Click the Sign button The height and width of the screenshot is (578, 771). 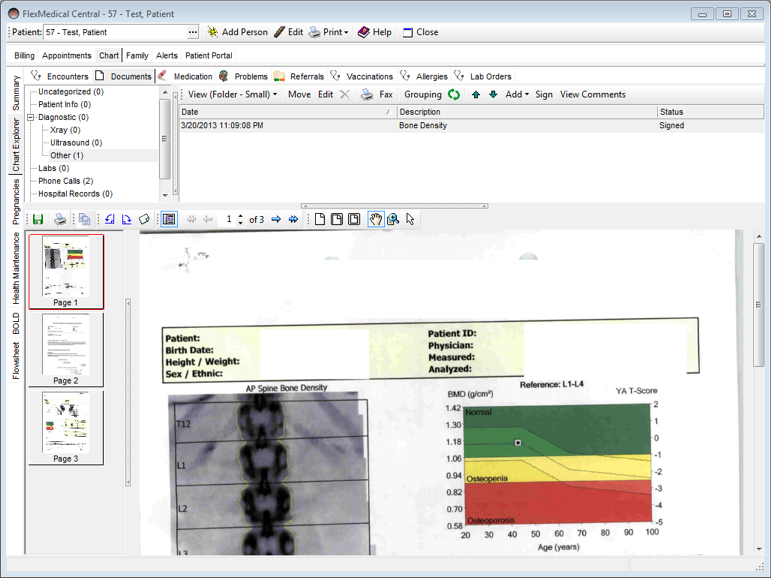pos(543,94)
